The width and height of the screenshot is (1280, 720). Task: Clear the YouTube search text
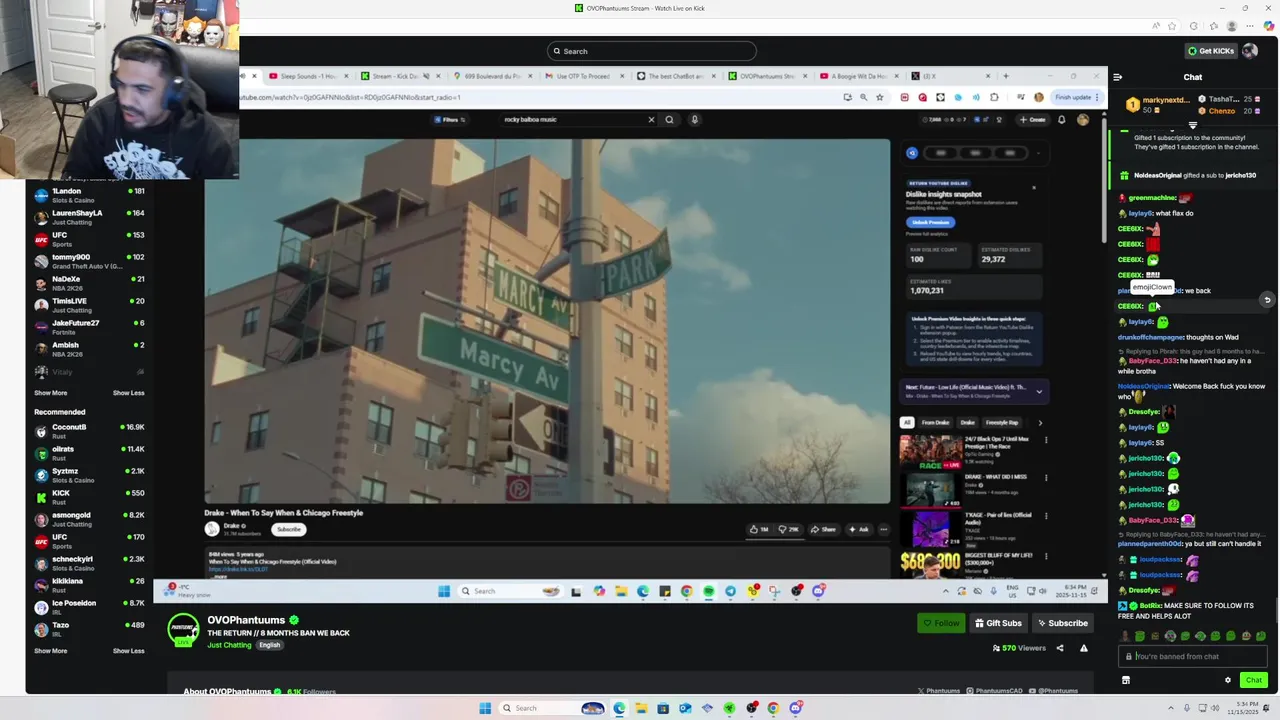tap(651, 120)
